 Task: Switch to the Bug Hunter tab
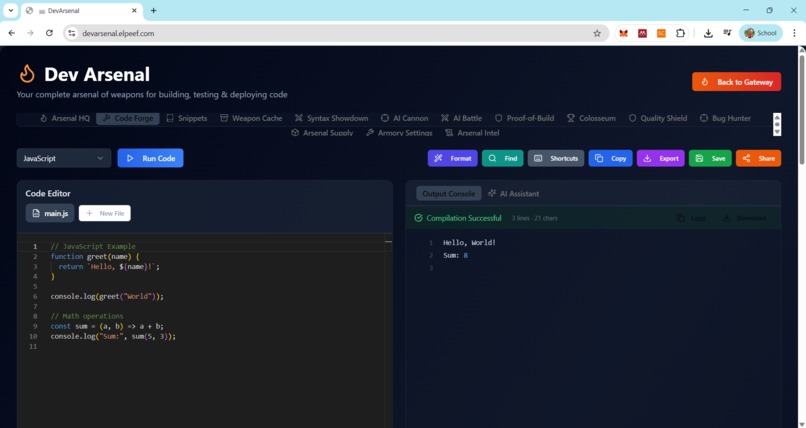(x=725, y=118)
